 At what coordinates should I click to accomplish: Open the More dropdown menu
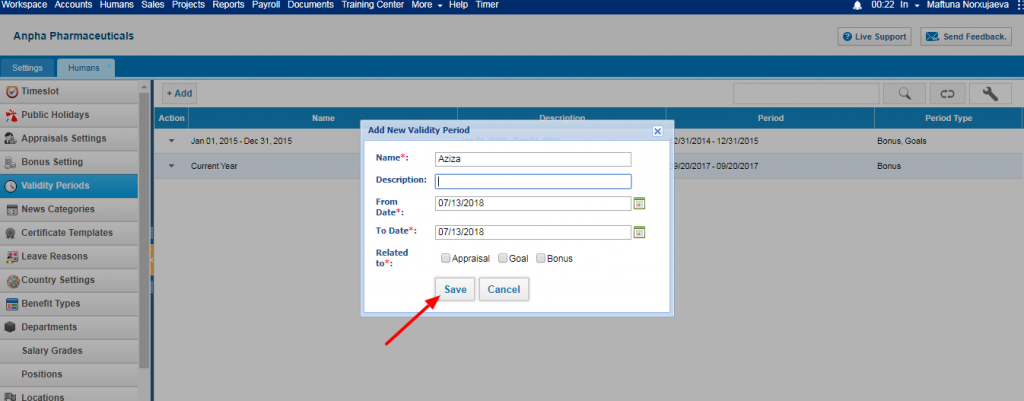coord(426,5)
